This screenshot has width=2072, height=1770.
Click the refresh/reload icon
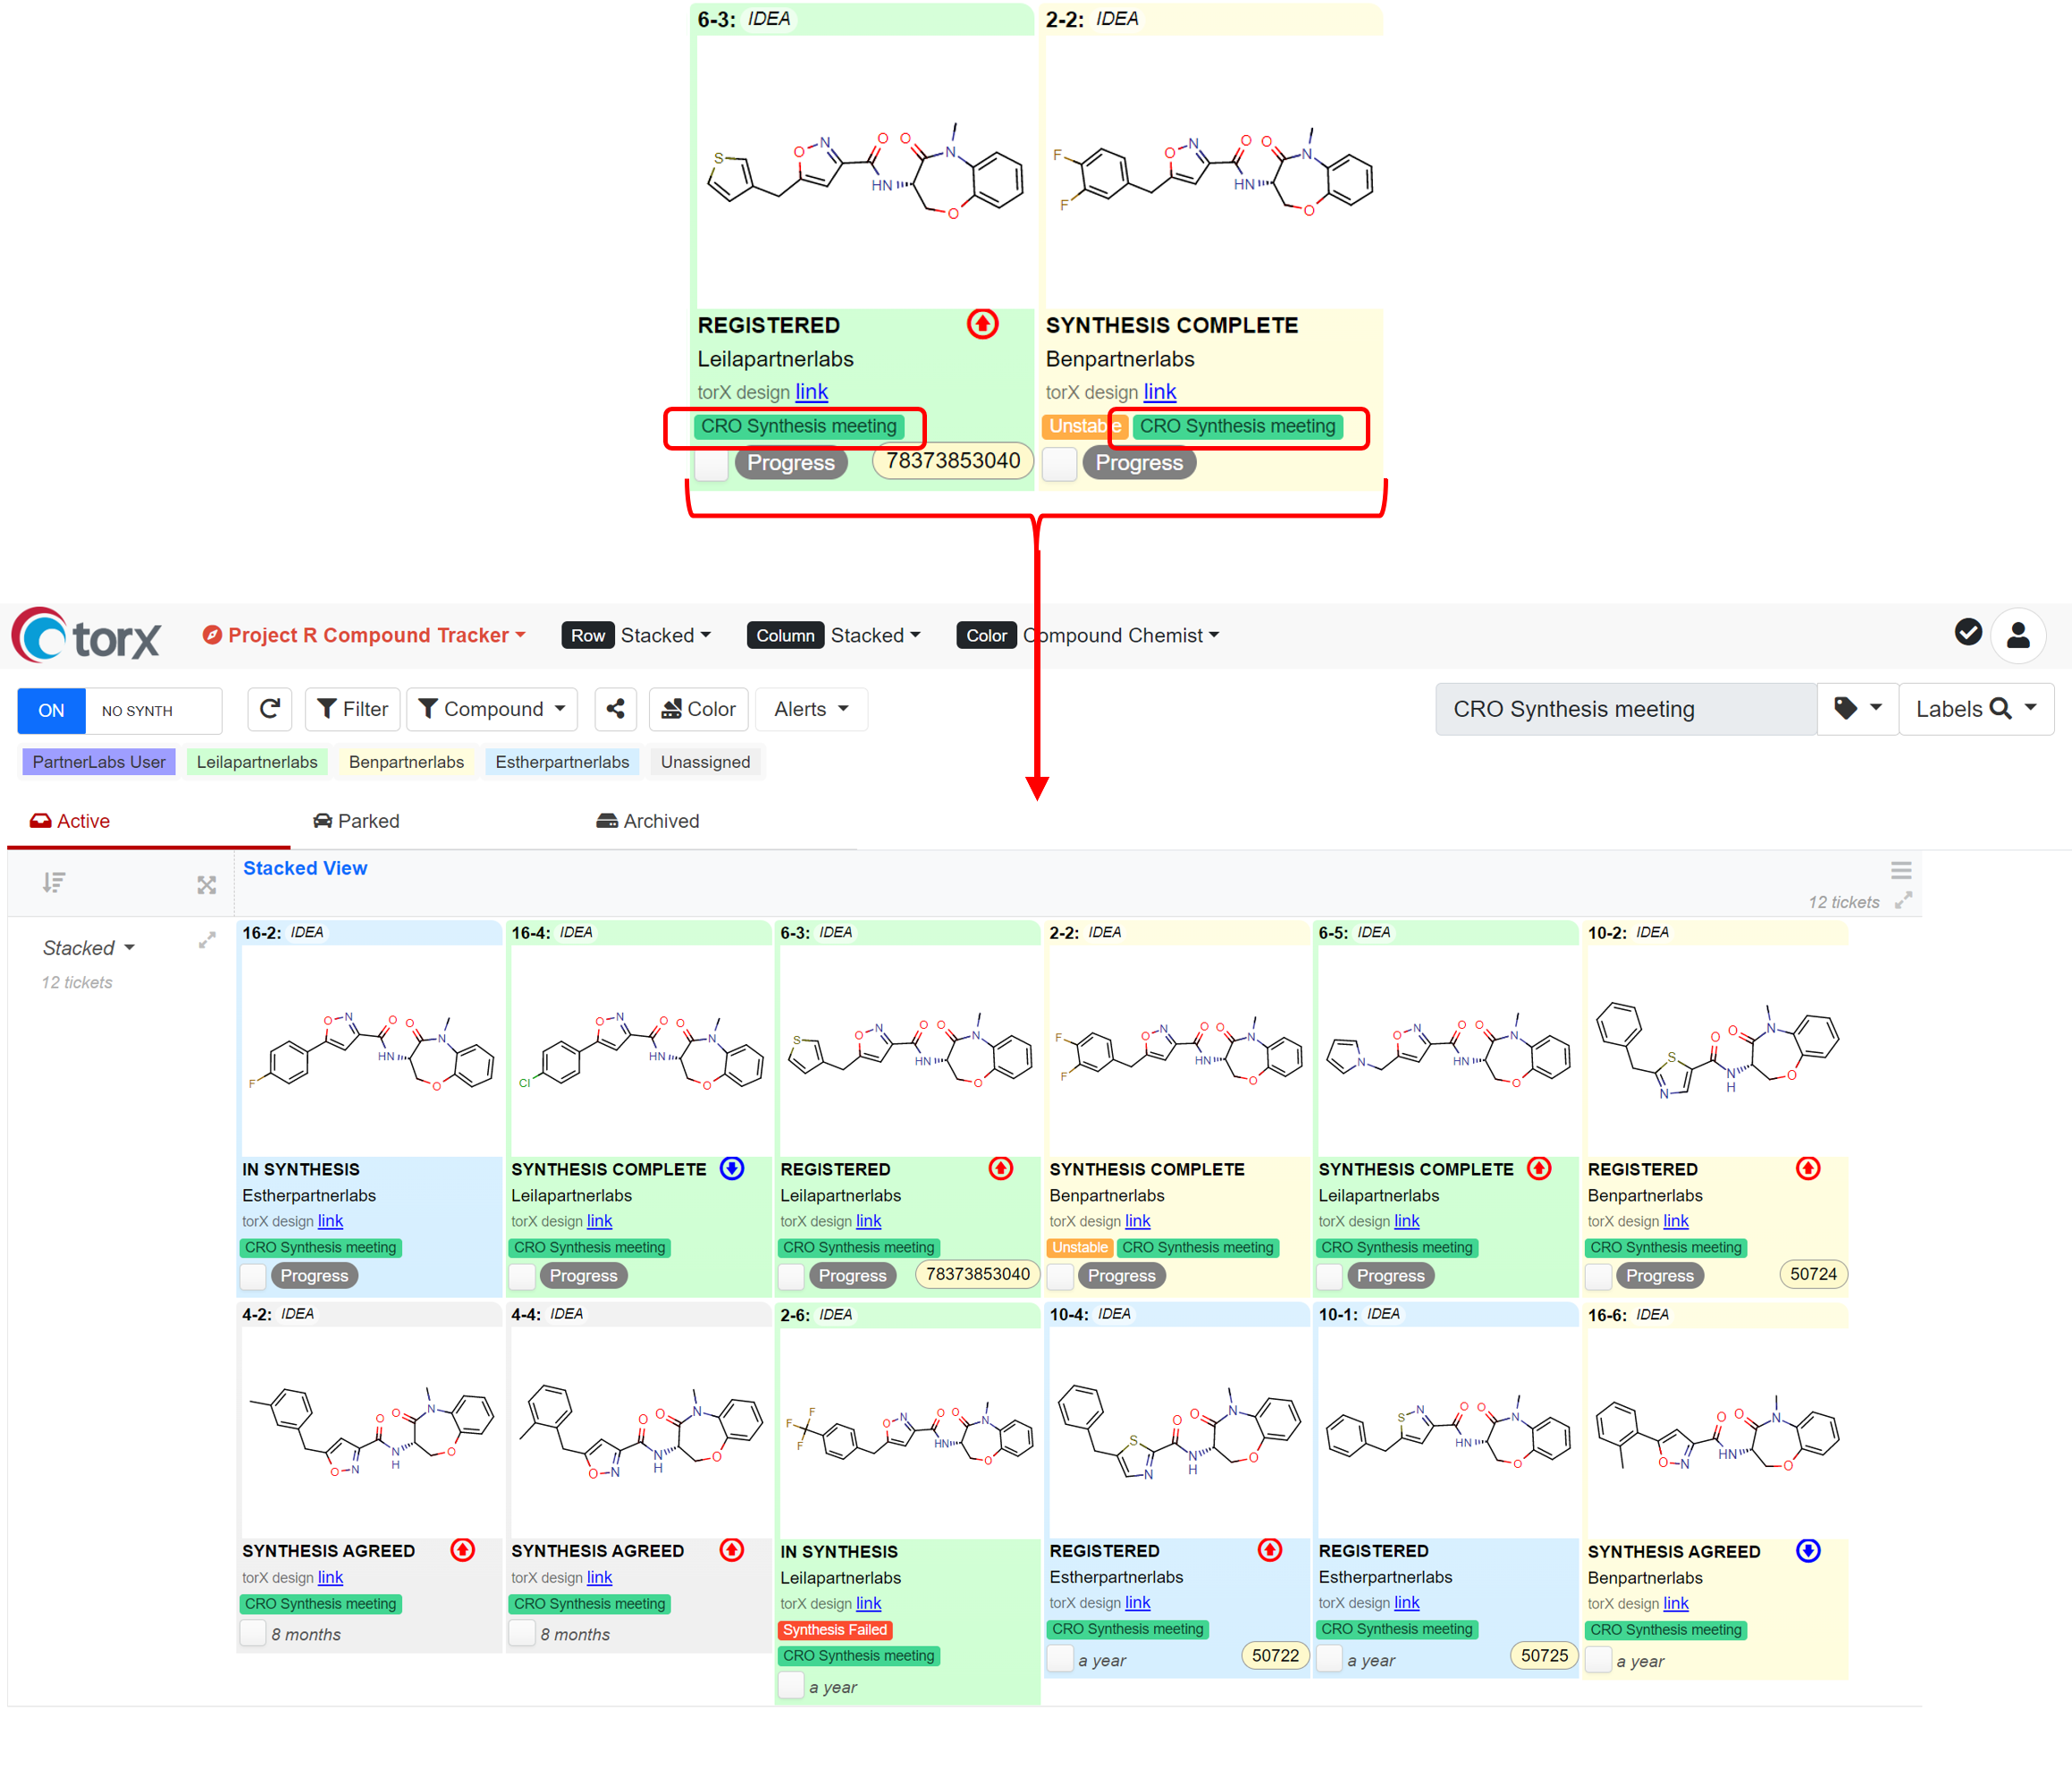click(x=269, y=710)
